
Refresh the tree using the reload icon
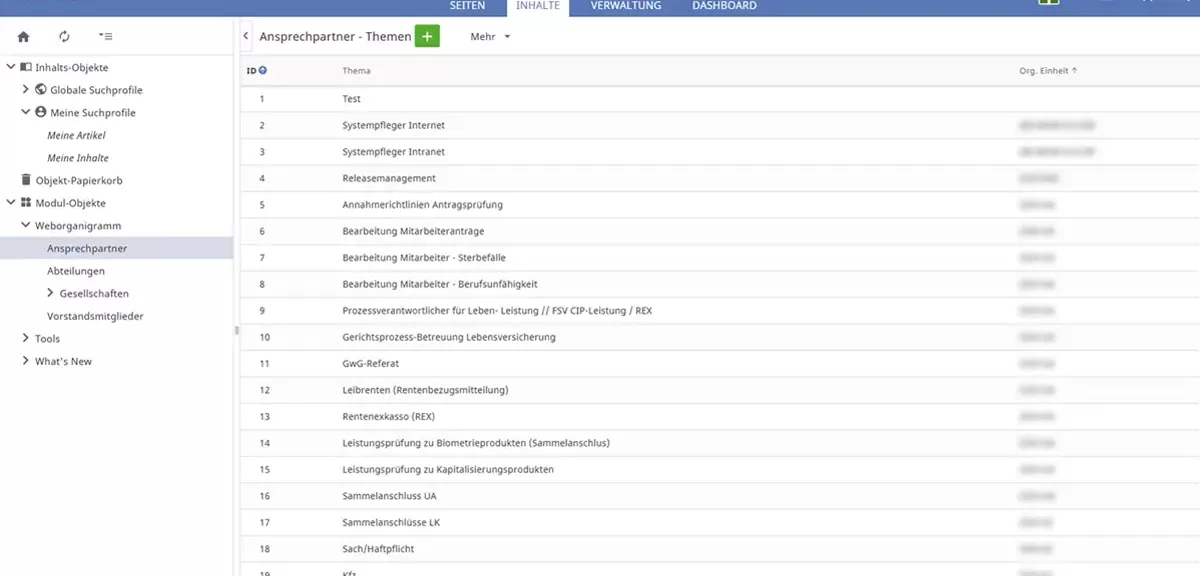click(x=63, y=35)
